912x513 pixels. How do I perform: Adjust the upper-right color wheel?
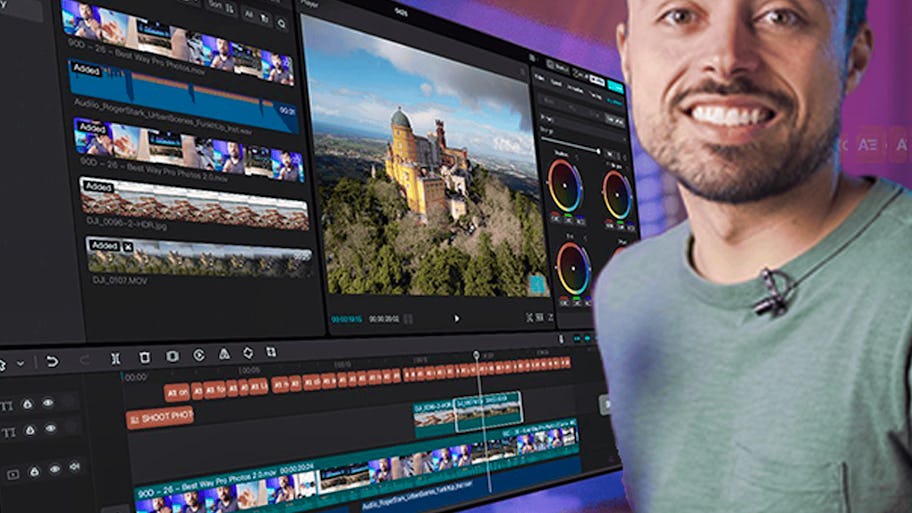(x=617, y=195)
